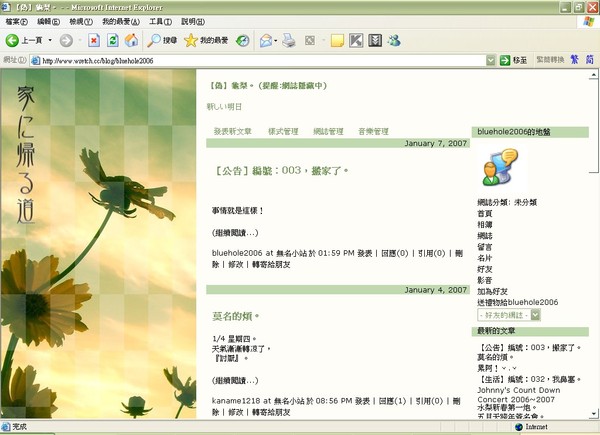Expand the Mail button dropdown arrow
The height and width of the screenshot is (435, 600).
[276, 40]
